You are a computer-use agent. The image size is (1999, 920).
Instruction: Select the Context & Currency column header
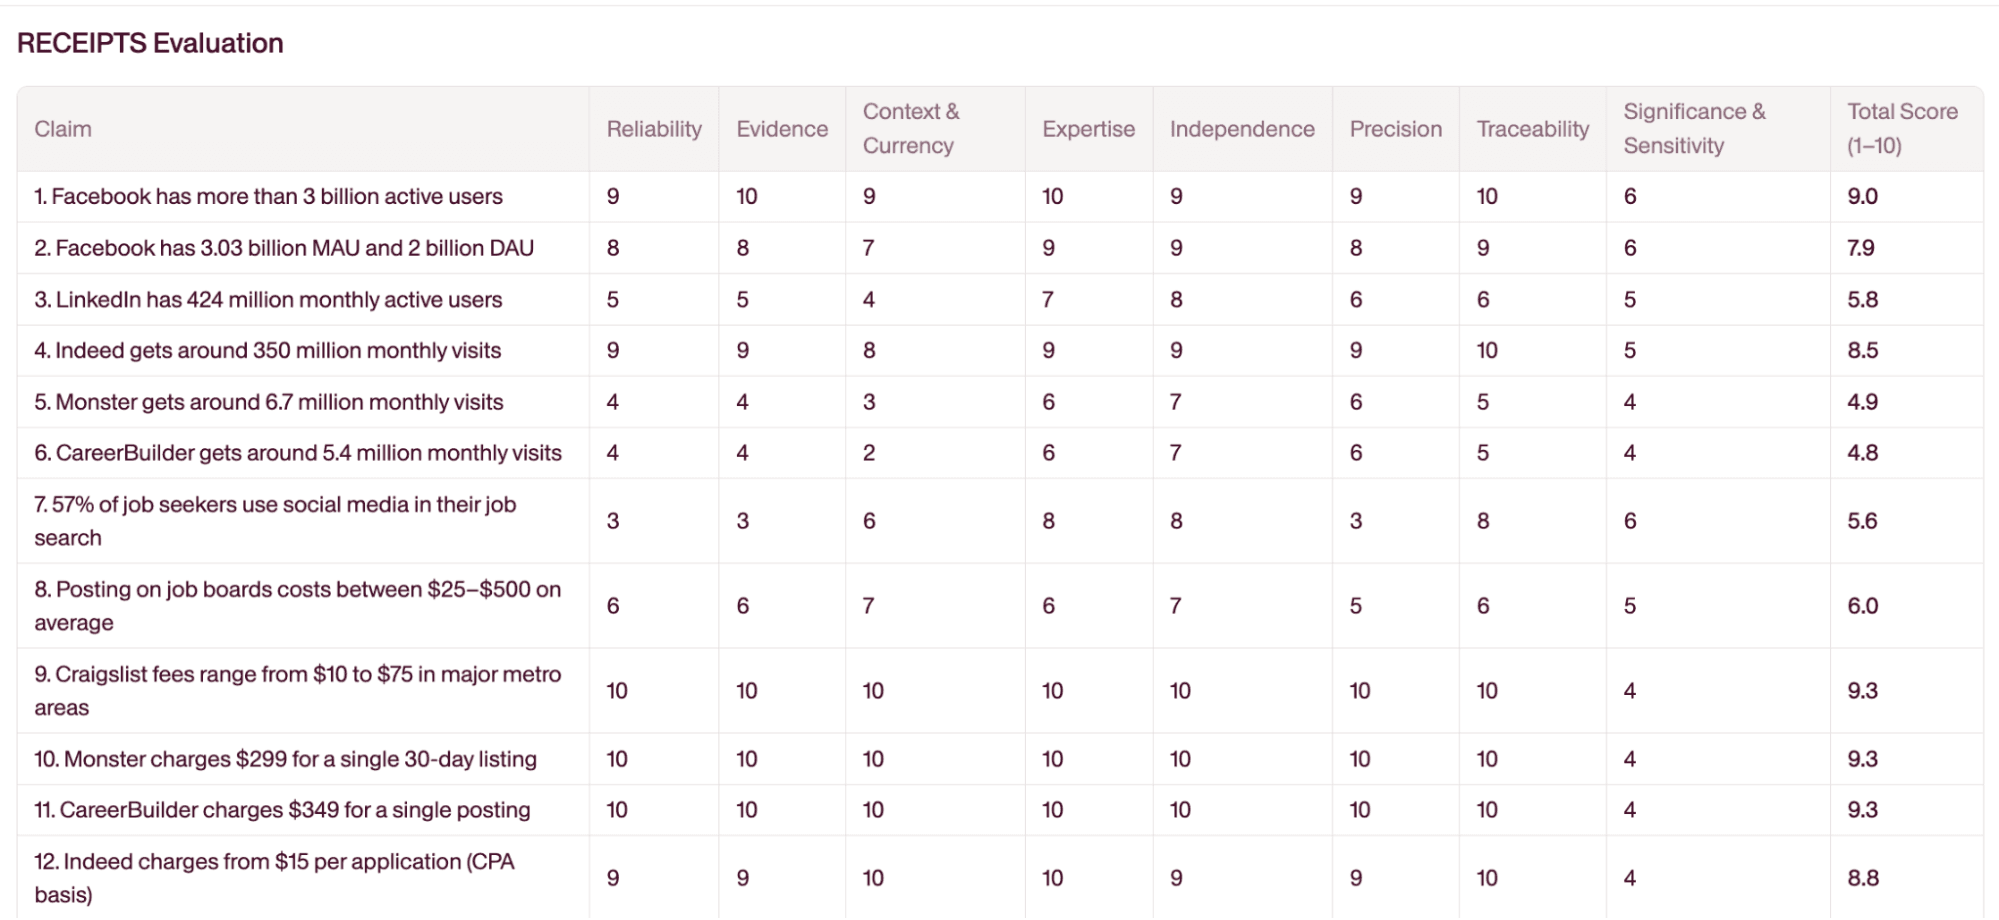pyautogui.click(x=910, y=129)
